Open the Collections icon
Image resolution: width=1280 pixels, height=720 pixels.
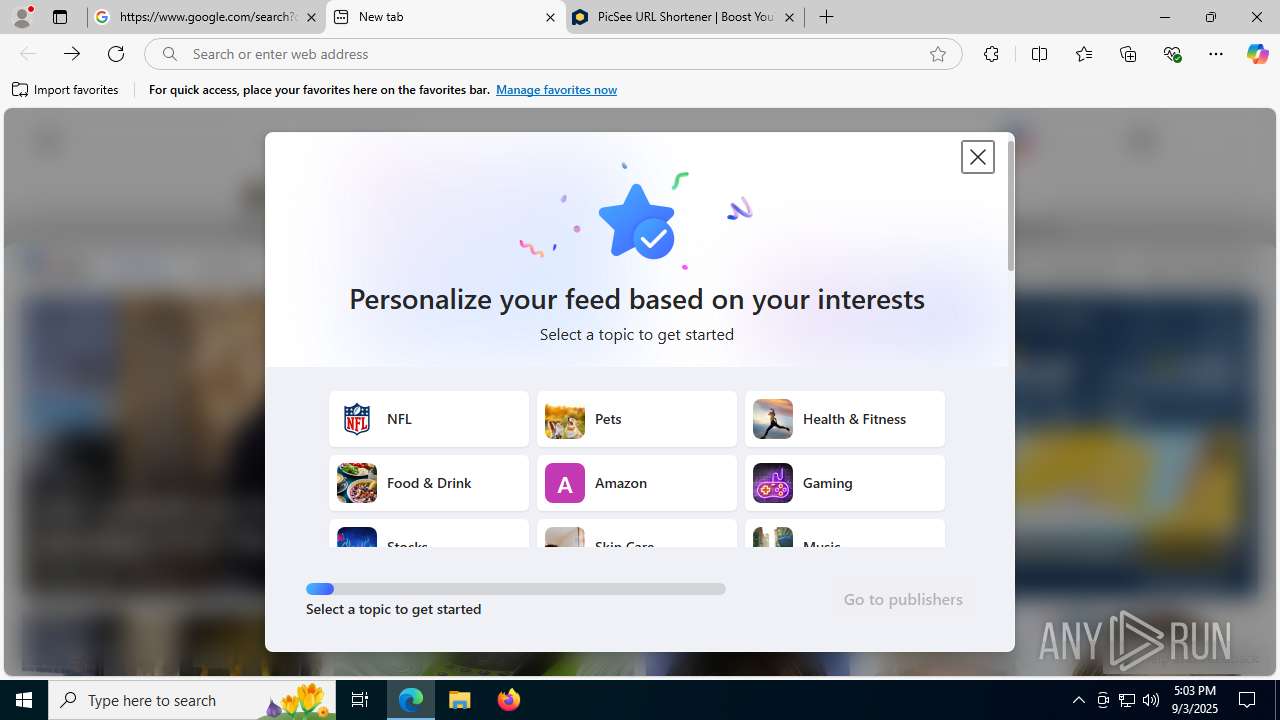tap(1128, 54)
